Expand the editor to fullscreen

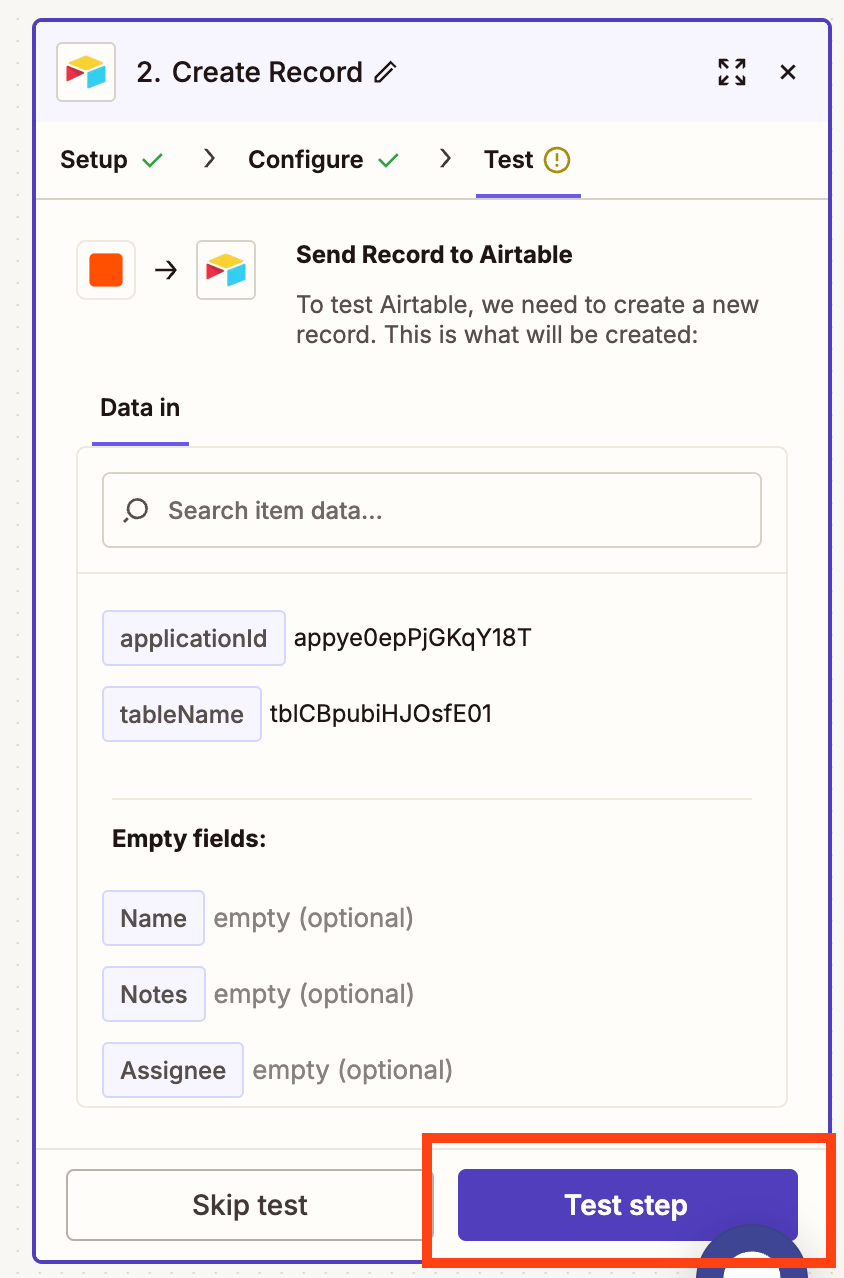731,72
